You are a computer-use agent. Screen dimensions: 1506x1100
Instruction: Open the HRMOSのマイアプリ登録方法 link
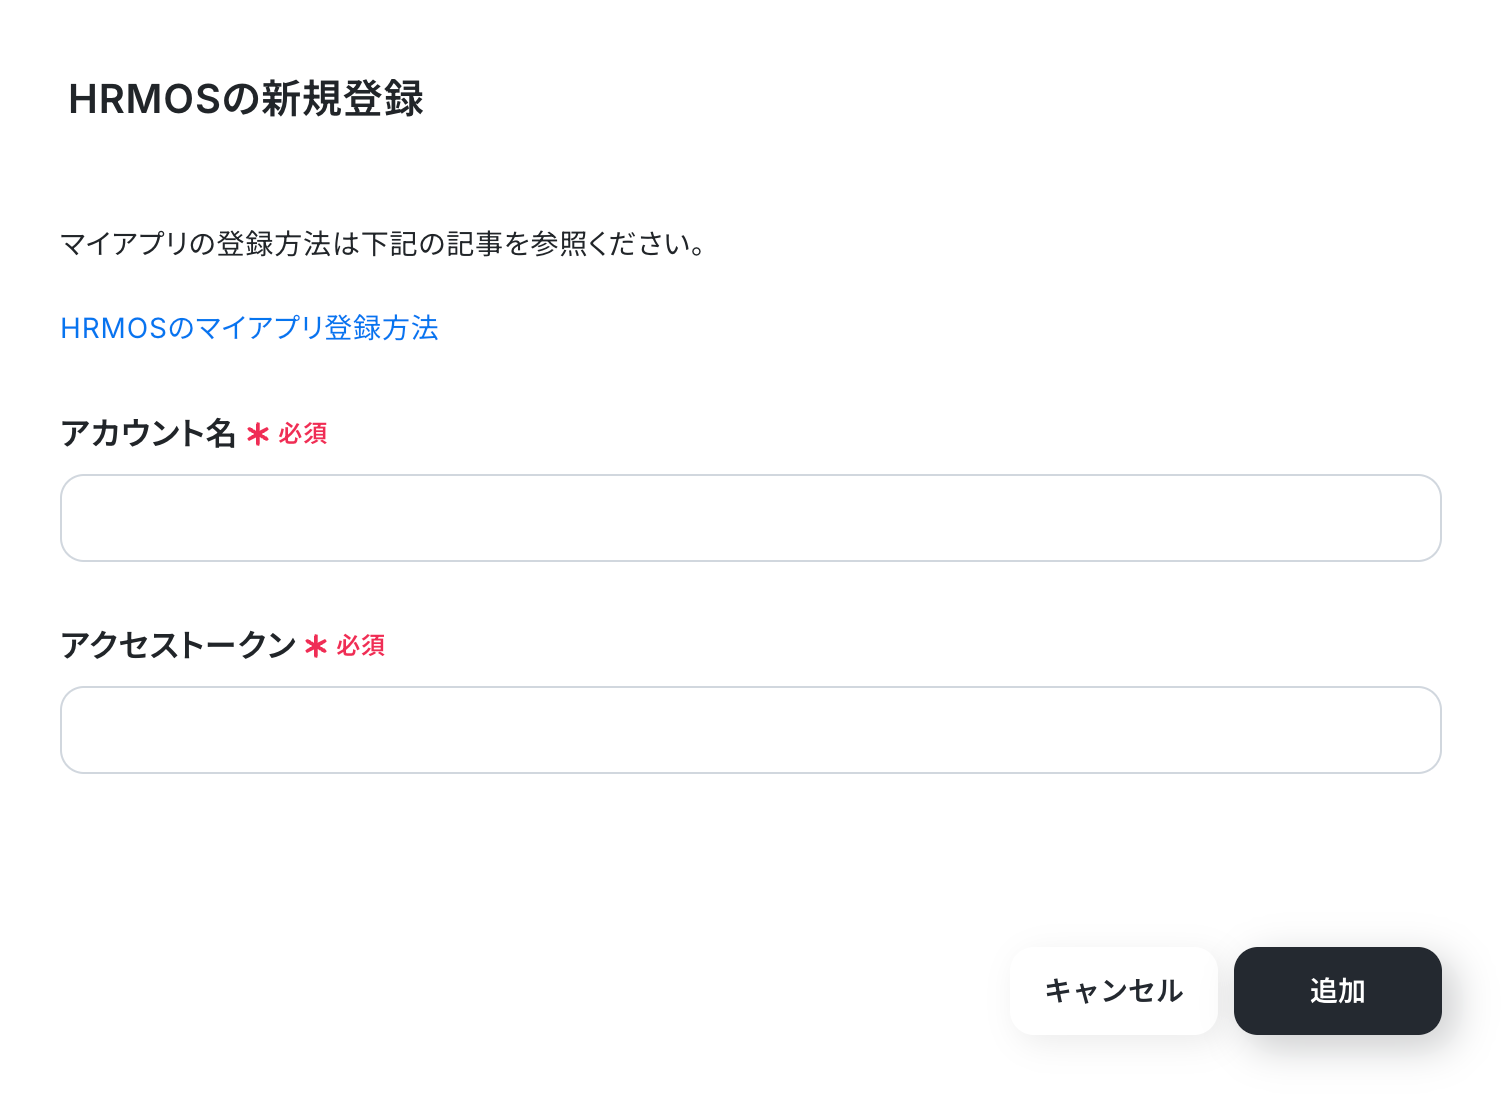click(x=249, y=328)
